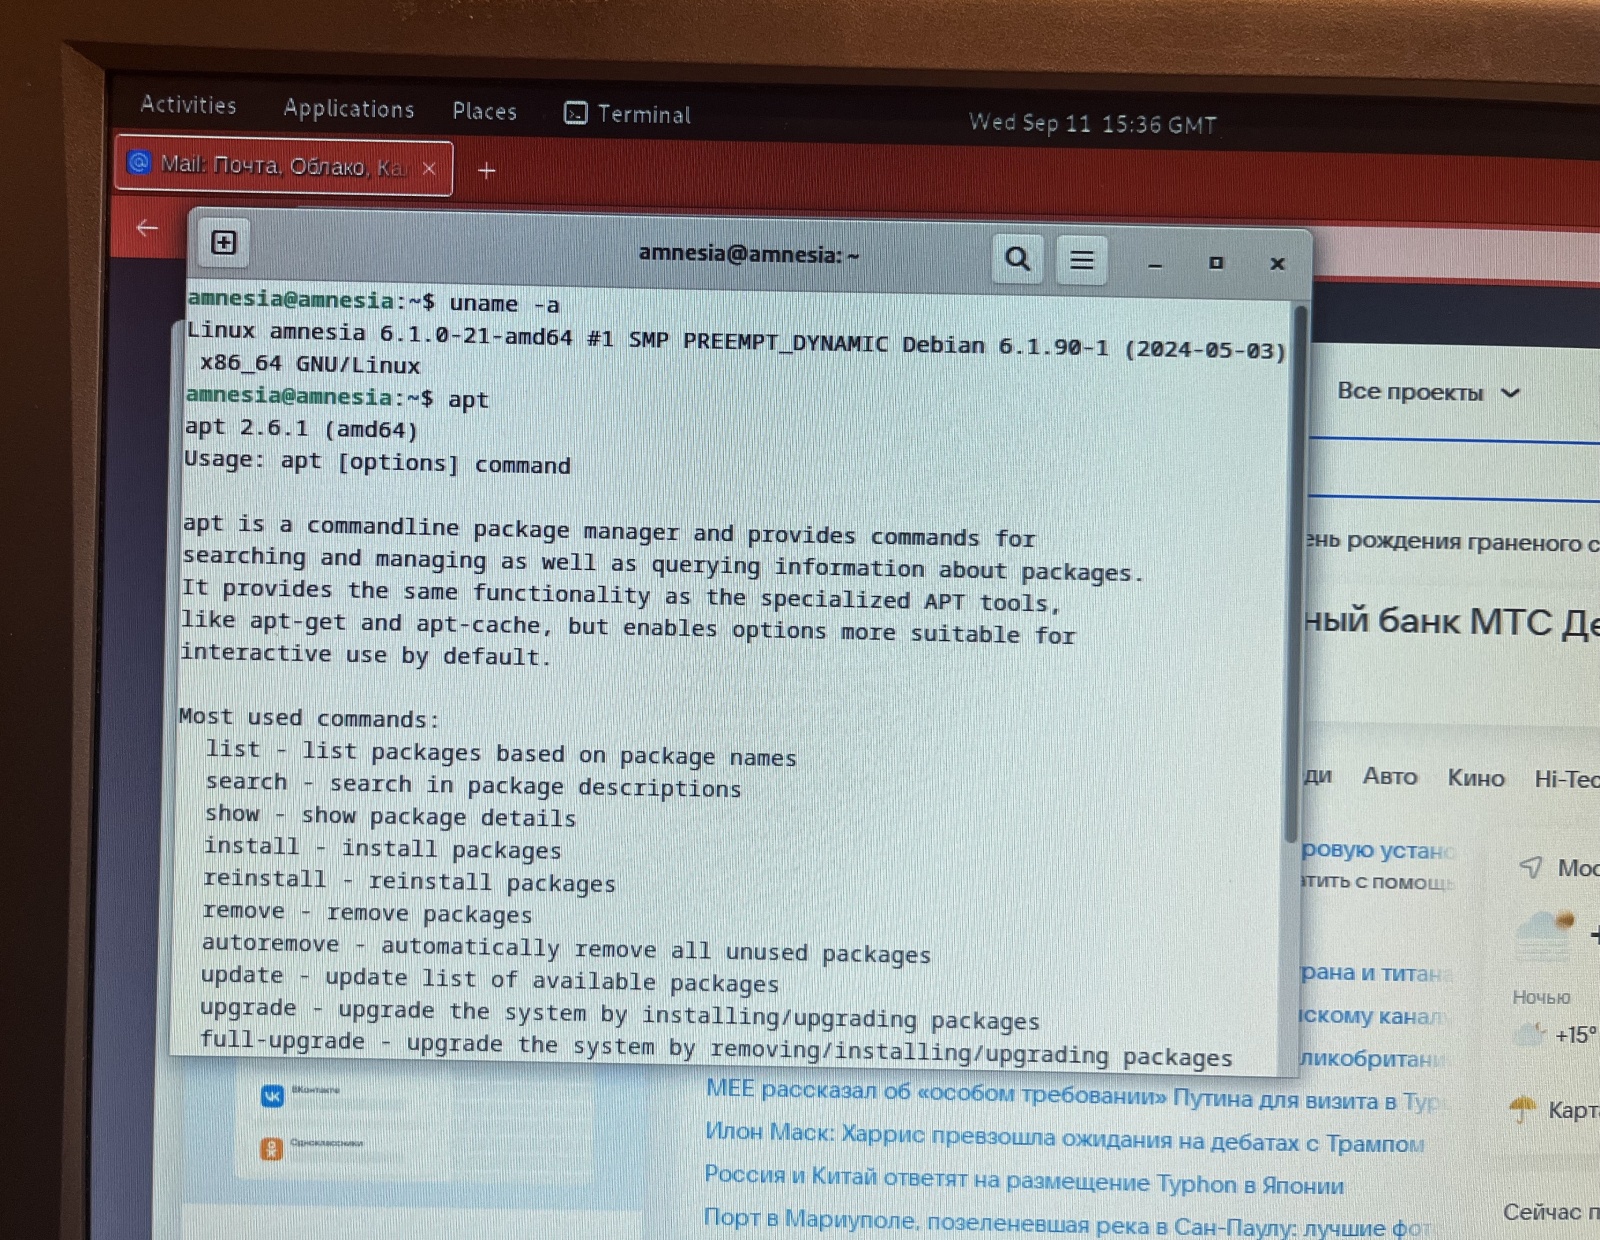This screenshot has height=1240, width=1600.
Task: Minimize the amnesia terminal window
Action: point(1155,265)
